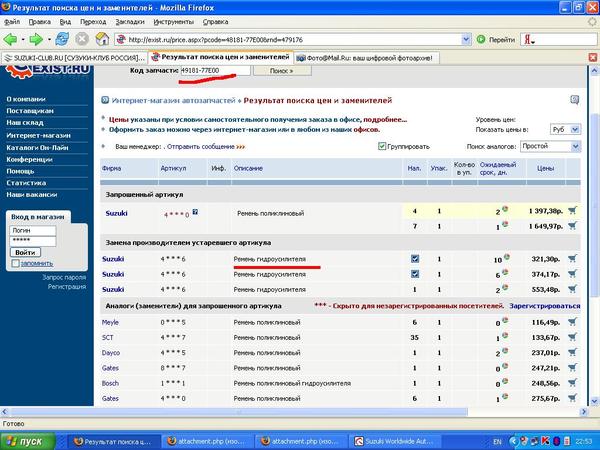Click the horizontal scrollbar of the page
The height and width of the screenshot is (450, 600).
click(x=238, y=412)
